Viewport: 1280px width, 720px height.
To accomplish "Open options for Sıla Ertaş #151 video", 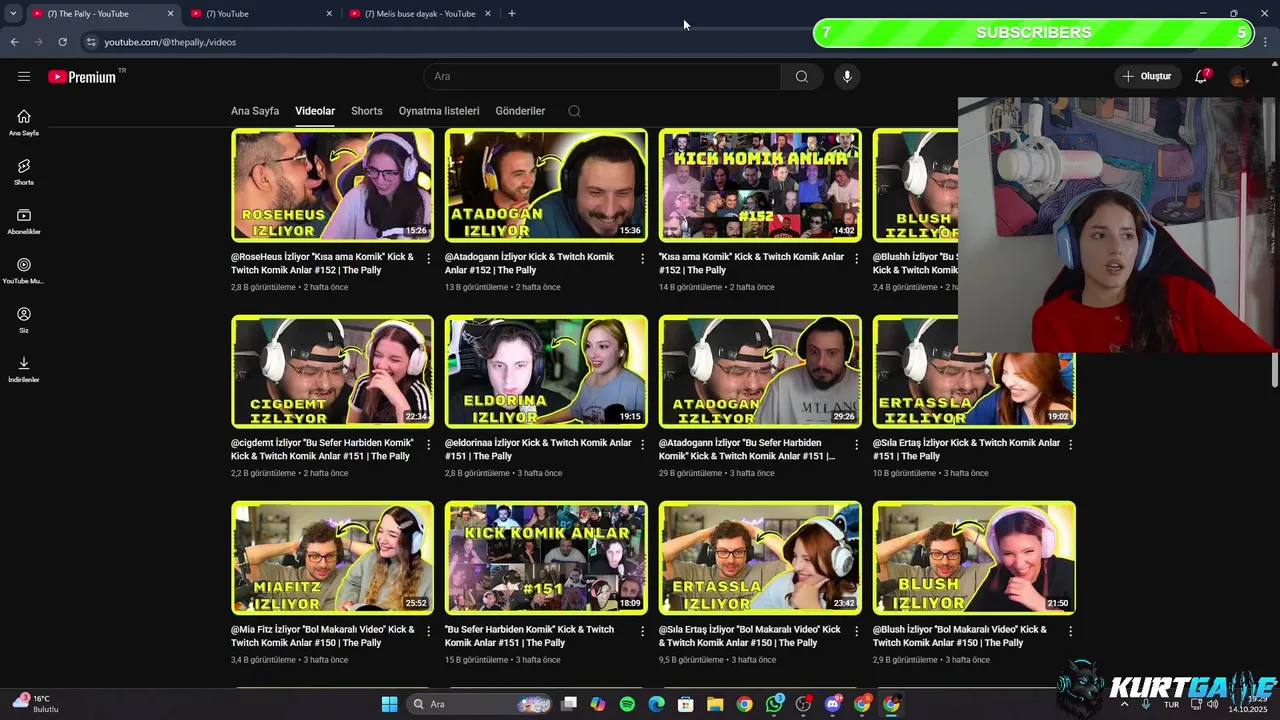I will pos(1070,444).
